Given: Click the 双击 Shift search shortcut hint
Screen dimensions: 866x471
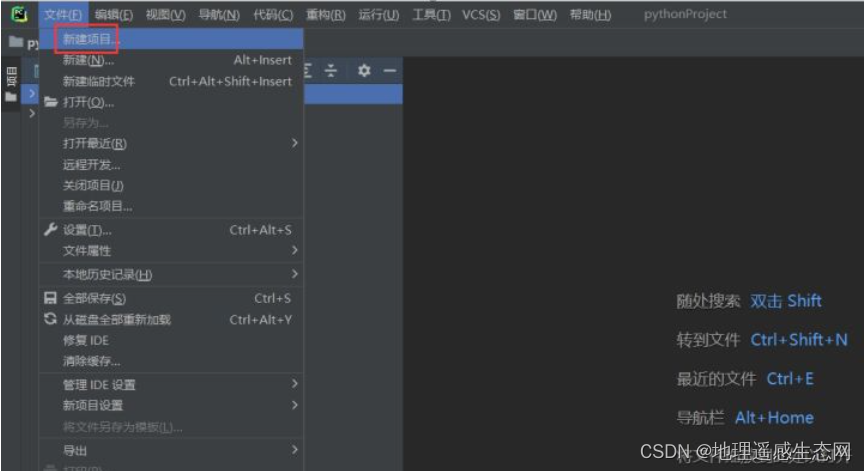Looking at the screenshot, I should pyautogui.click(x=786, y=301).
